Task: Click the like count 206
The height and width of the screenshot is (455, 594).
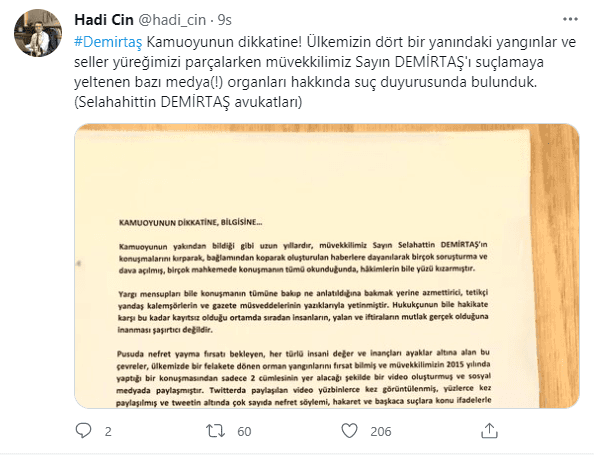Action: coord(381,431)
